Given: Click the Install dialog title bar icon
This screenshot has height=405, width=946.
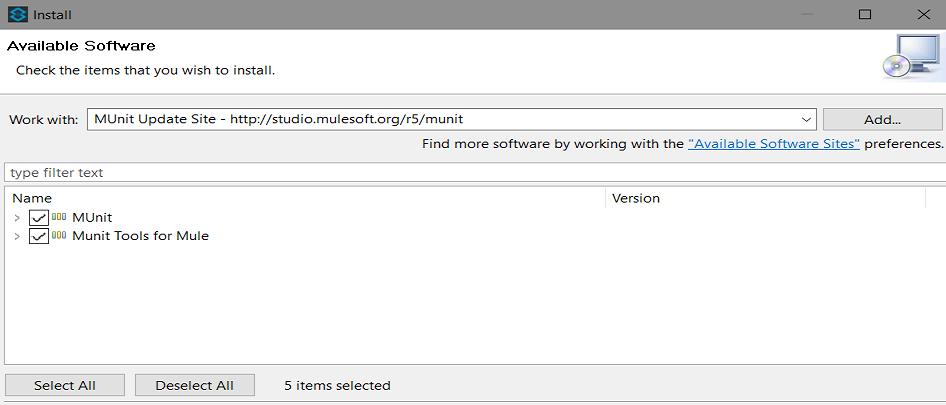Looking at the screenshot, I should 16,15.
